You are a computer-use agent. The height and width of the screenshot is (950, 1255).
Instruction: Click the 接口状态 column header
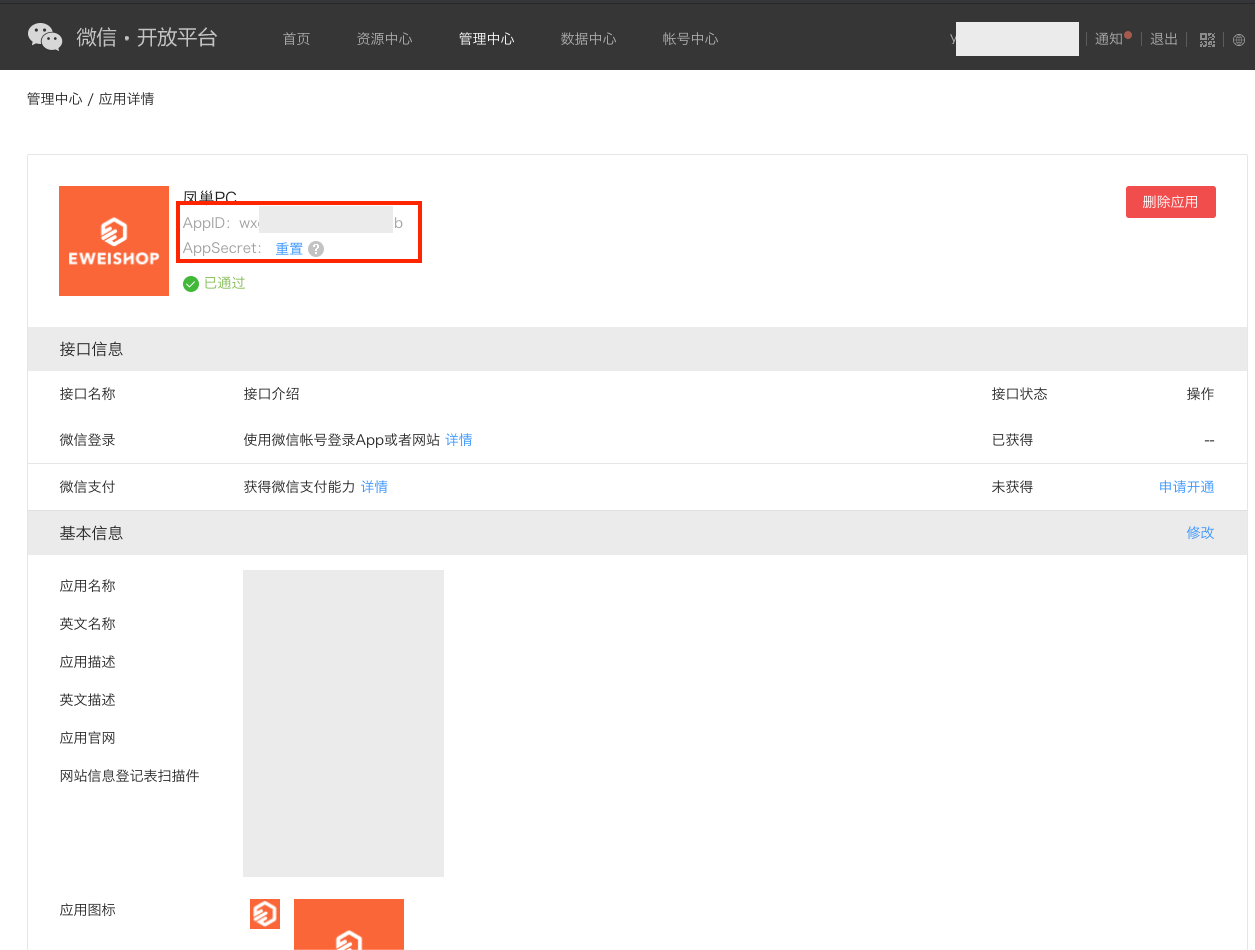1020,394
